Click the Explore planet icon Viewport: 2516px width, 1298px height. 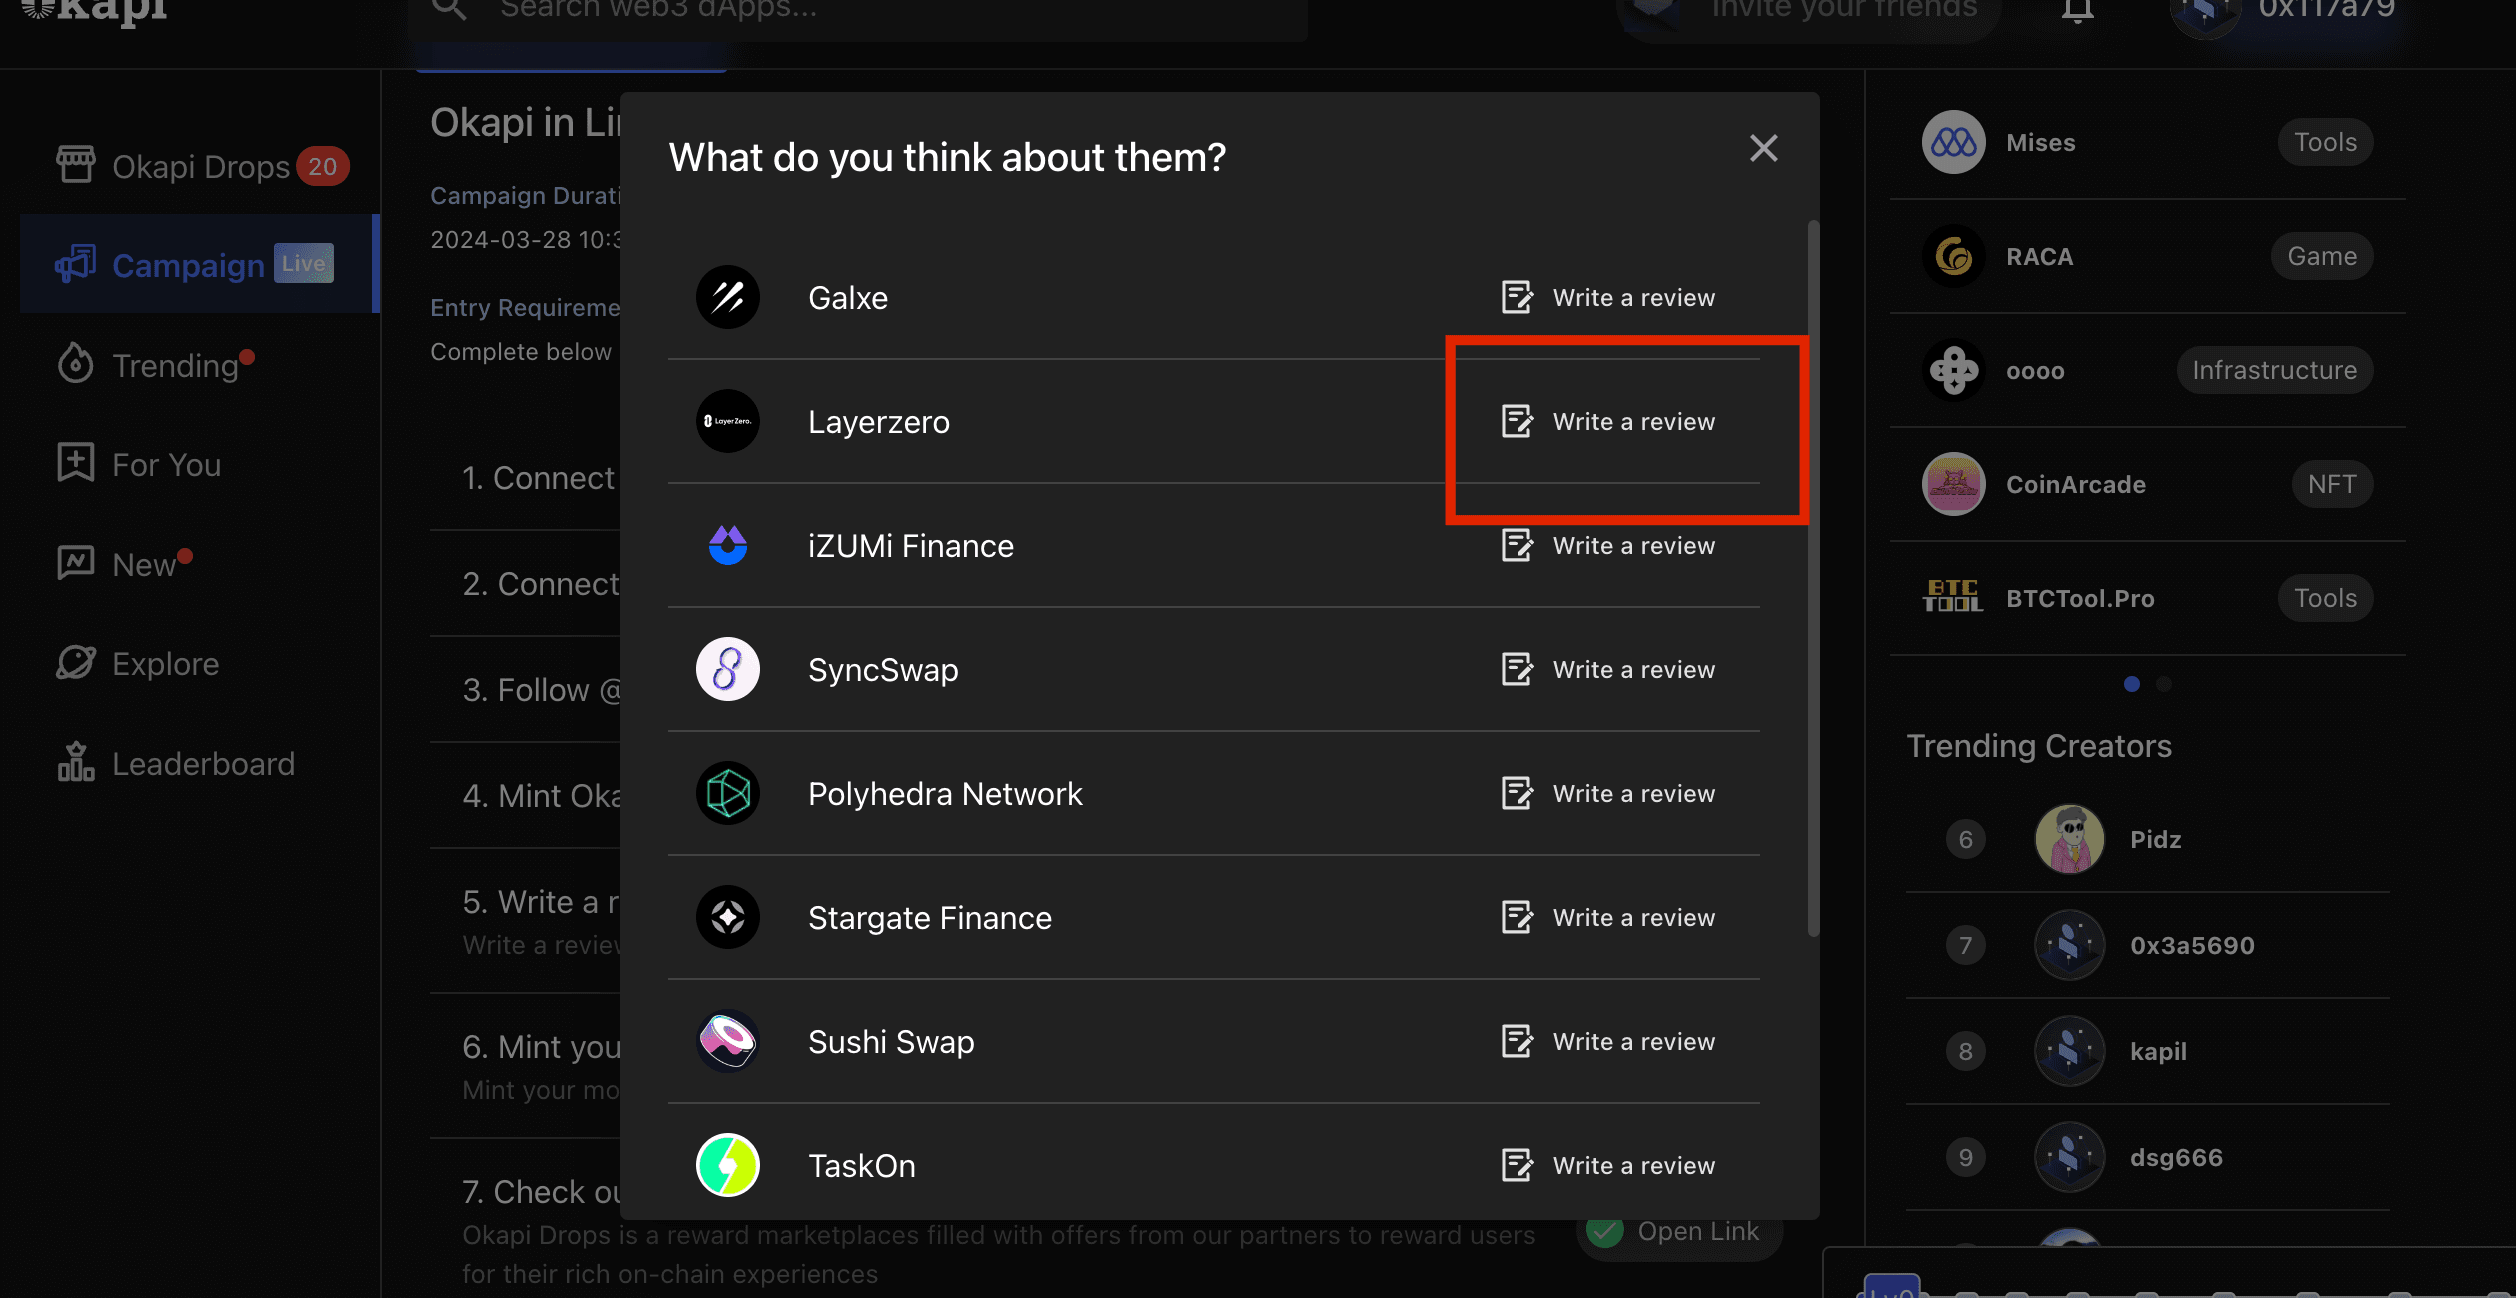point(76,662)
